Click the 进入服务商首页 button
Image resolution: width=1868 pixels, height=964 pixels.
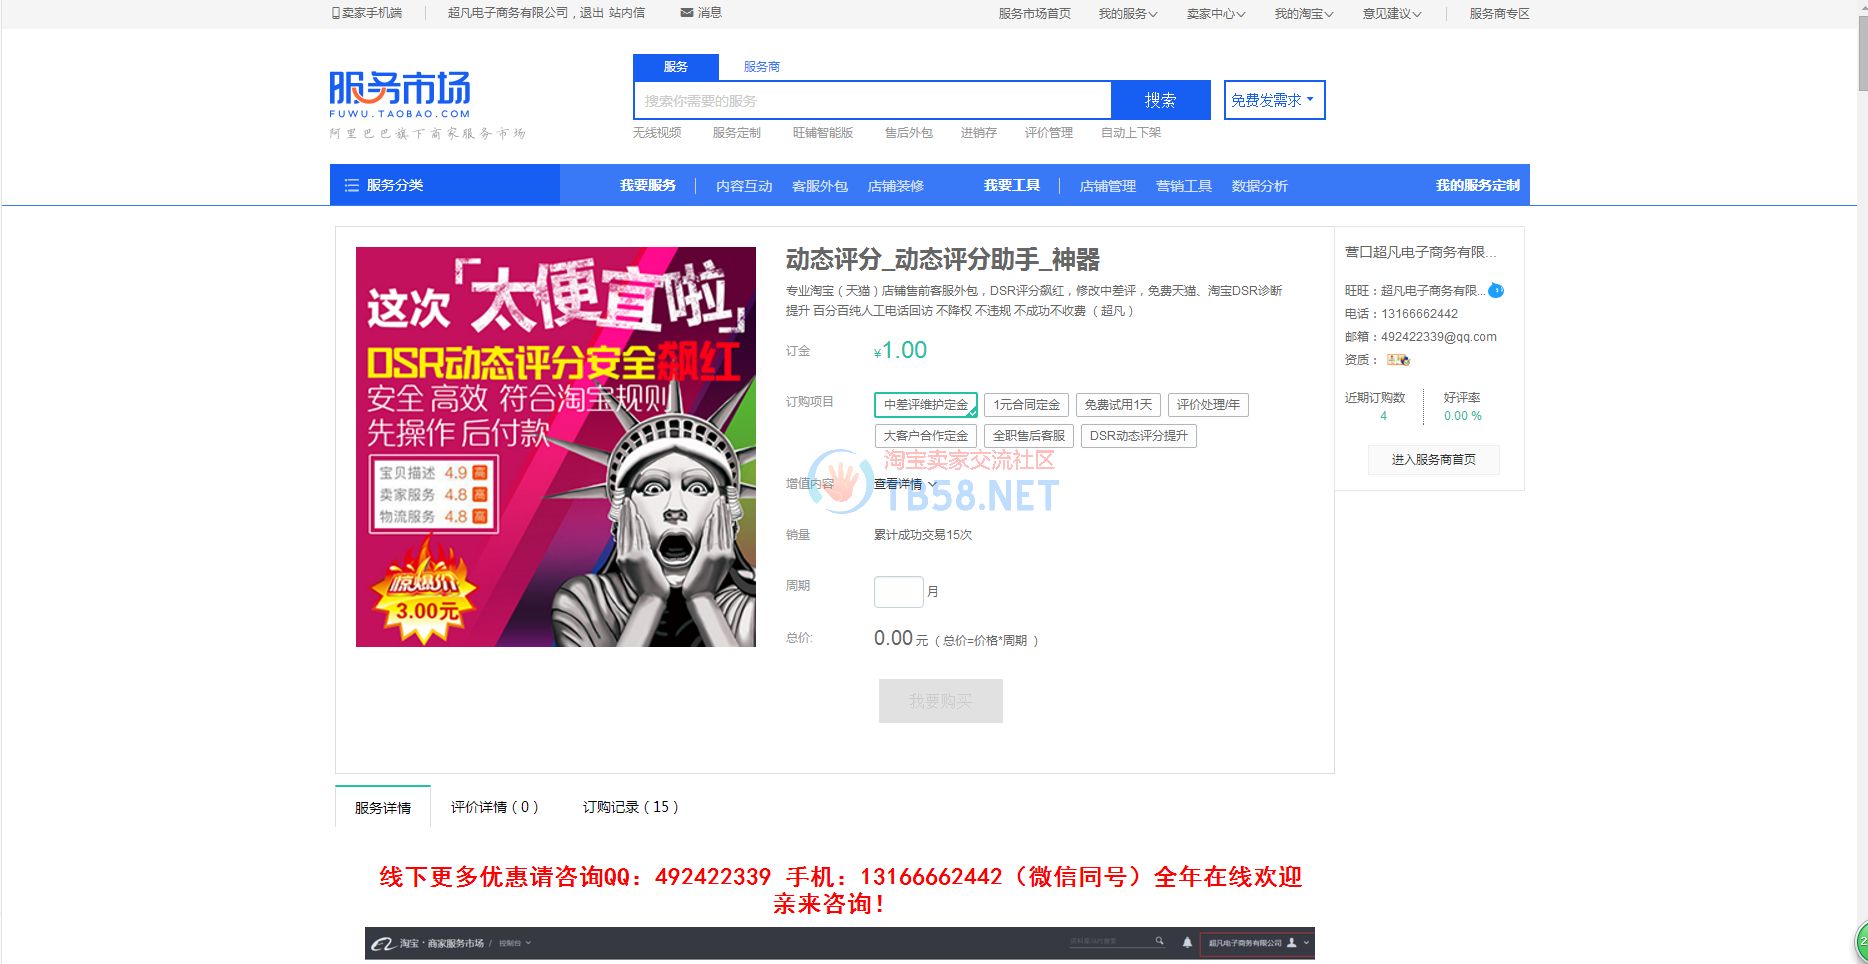pos(1433,460)
